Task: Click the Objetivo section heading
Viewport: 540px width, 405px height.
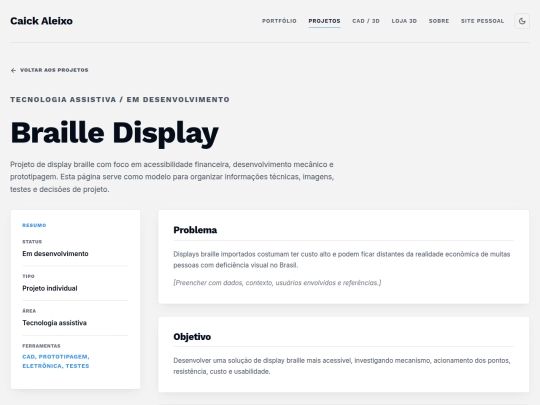Action: (x=192, y=337)
